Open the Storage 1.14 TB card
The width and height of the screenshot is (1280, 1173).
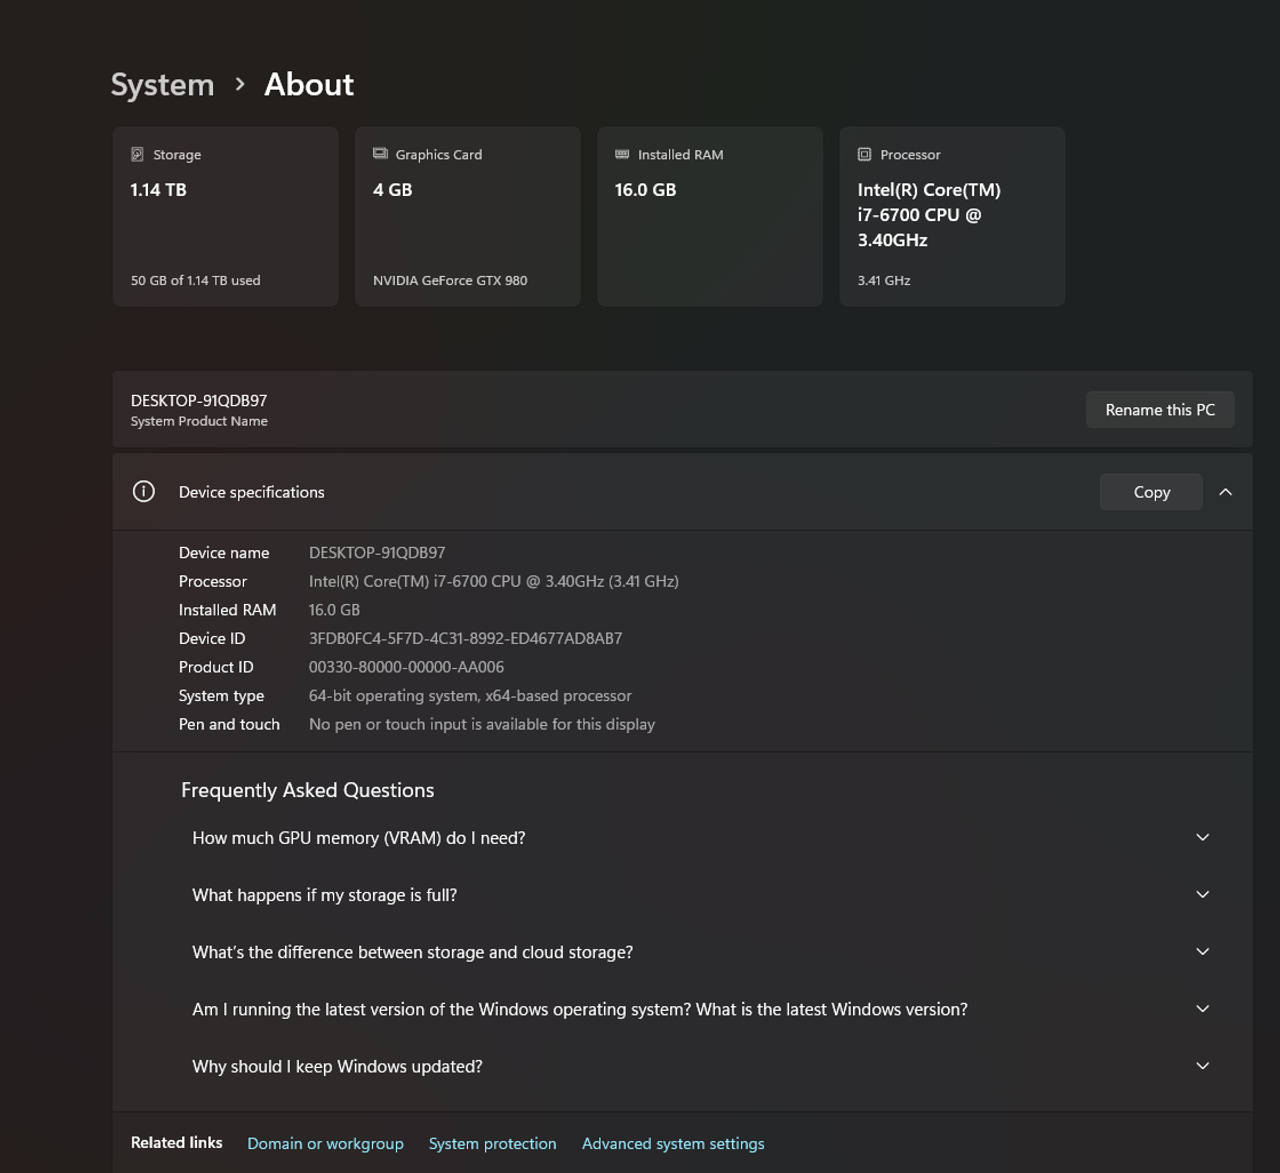point(225,216)
